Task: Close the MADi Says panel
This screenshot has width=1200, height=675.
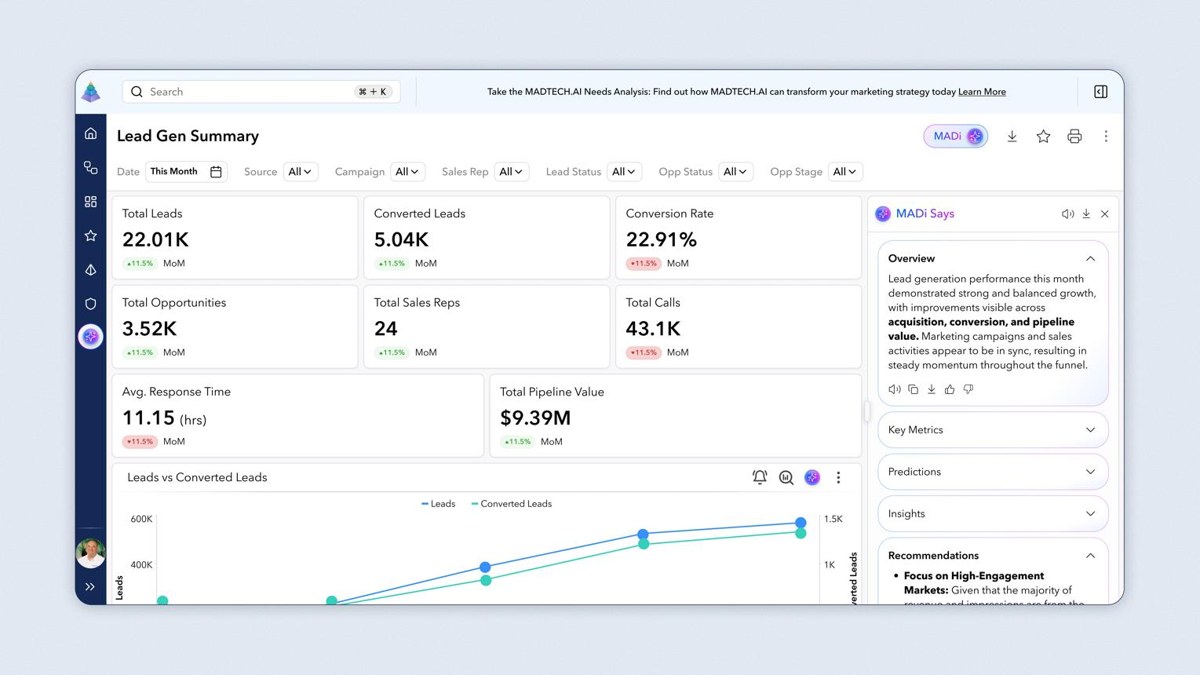Action: (x=1105, y=214)
